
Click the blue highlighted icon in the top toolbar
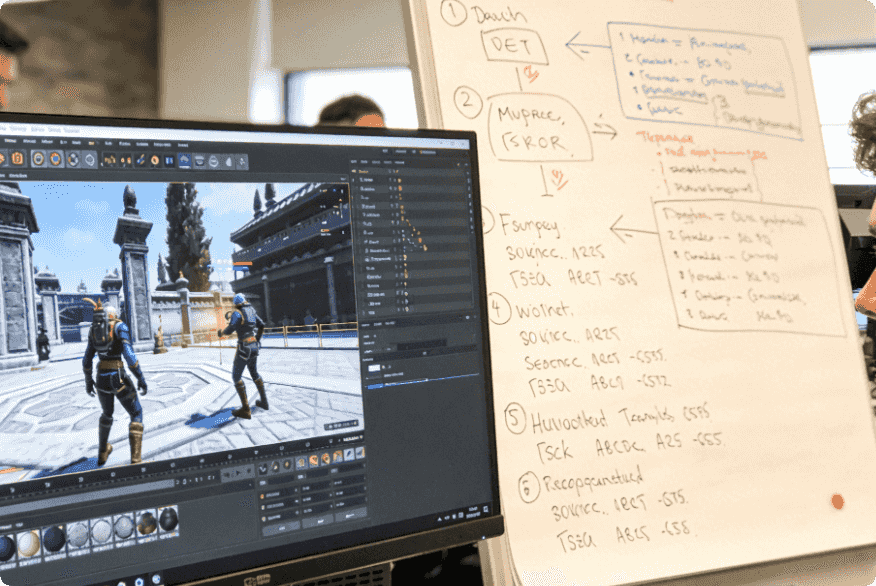185,161
